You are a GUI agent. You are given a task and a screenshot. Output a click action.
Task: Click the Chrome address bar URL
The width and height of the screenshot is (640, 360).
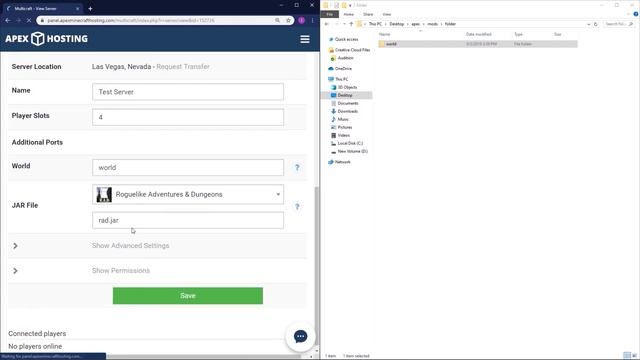point(131,20)
